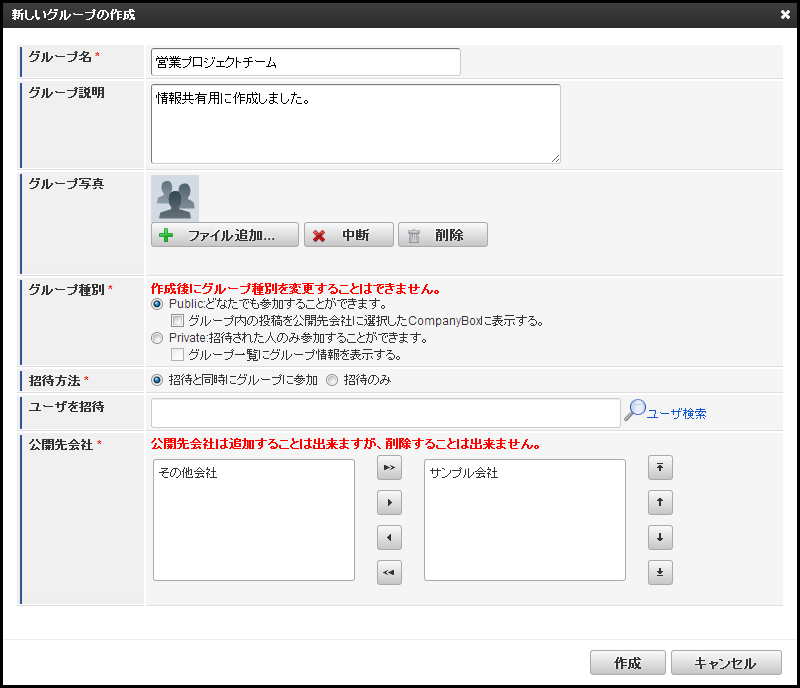Select the Private group type radio
Image resolution: width=800 pixels, height=688 pixels.
point(157,338)
